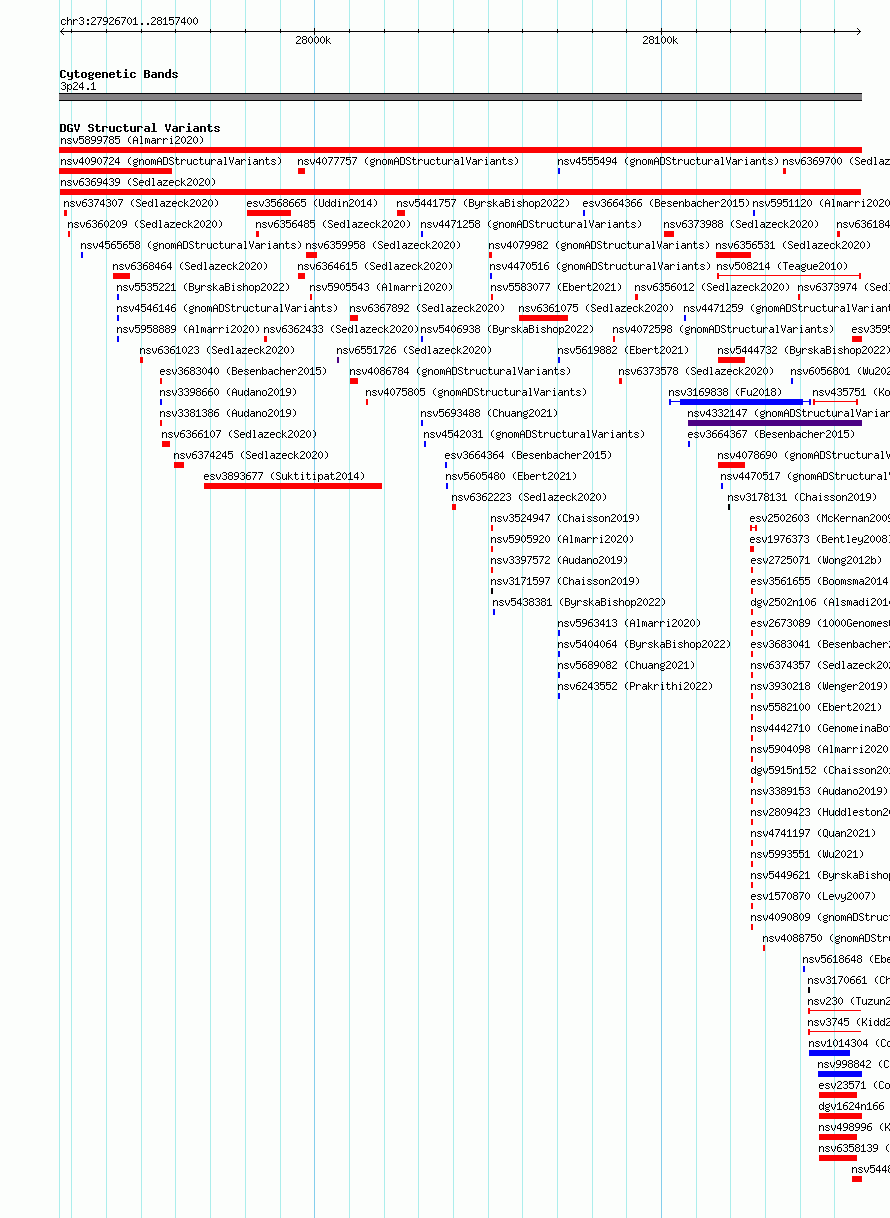Click the esv3568665 (Uddin2014) label
This screenshot has height=1218, width=890.
coord(312,203)
